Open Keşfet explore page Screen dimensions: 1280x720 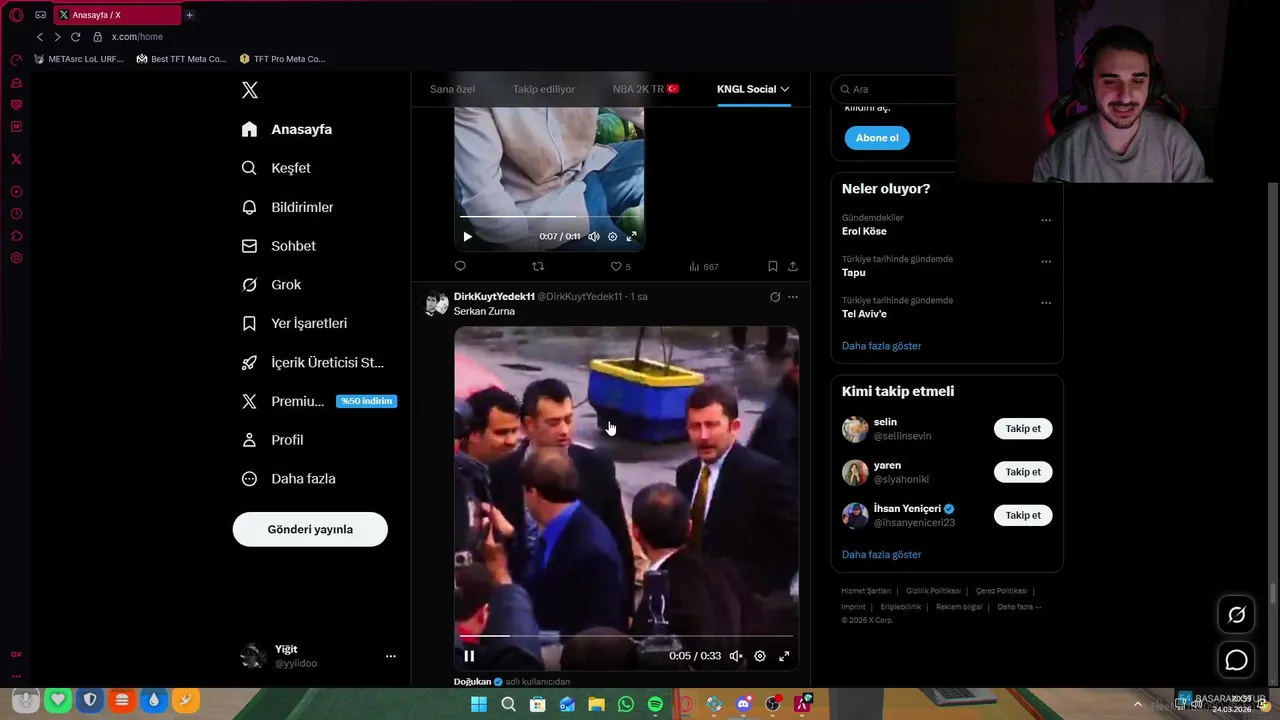coord(276,168)
